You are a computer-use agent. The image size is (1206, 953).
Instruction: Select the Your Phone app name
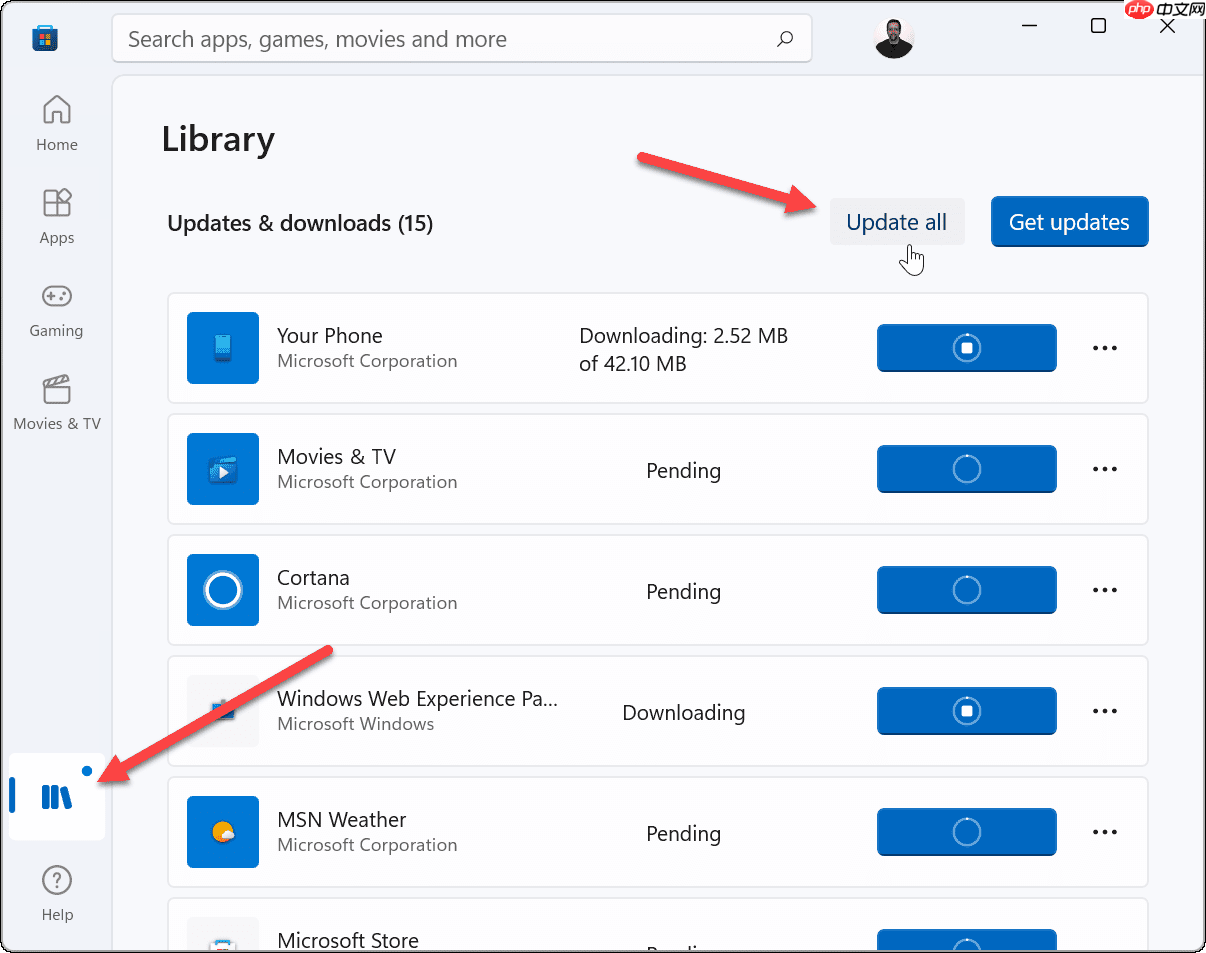pyautogui.click(x=330, y=336)
